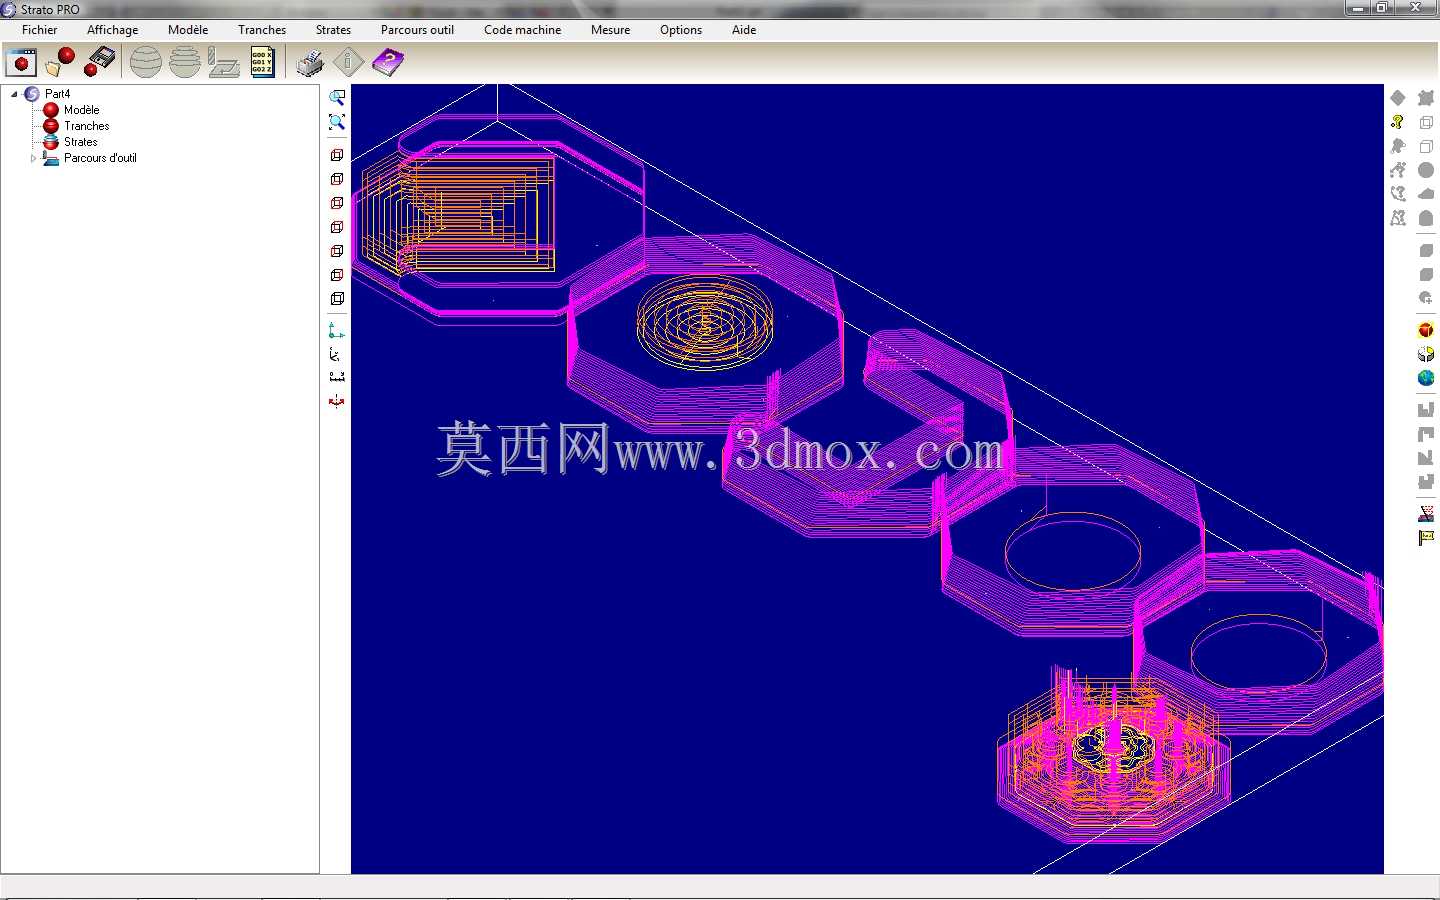Screen dimensions: 1440x900
Task: Click the Strato PRO title bar icon
Action: pos(9,9)
